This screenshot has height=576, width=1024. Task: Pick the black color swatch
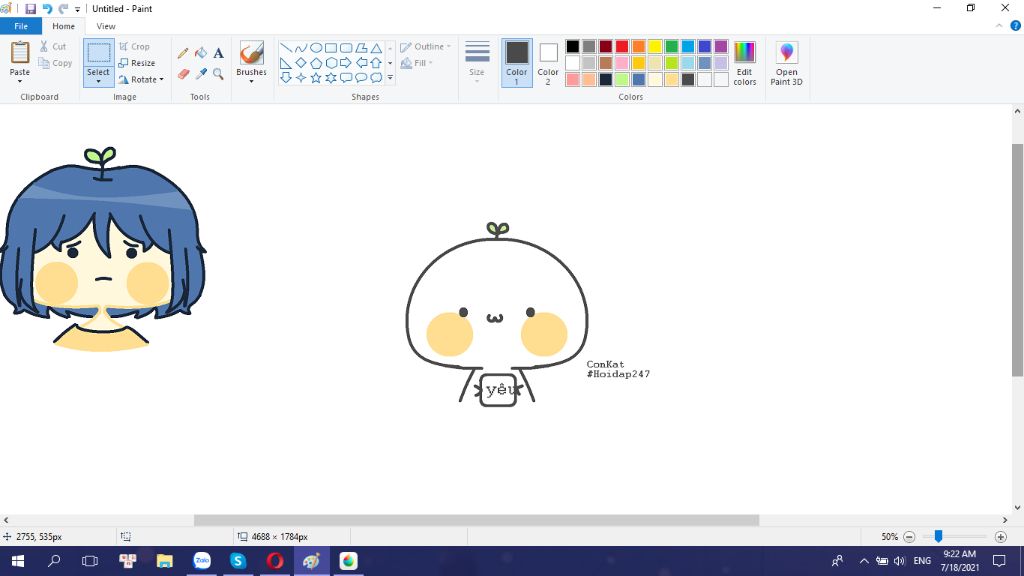(x=573, y=46)
